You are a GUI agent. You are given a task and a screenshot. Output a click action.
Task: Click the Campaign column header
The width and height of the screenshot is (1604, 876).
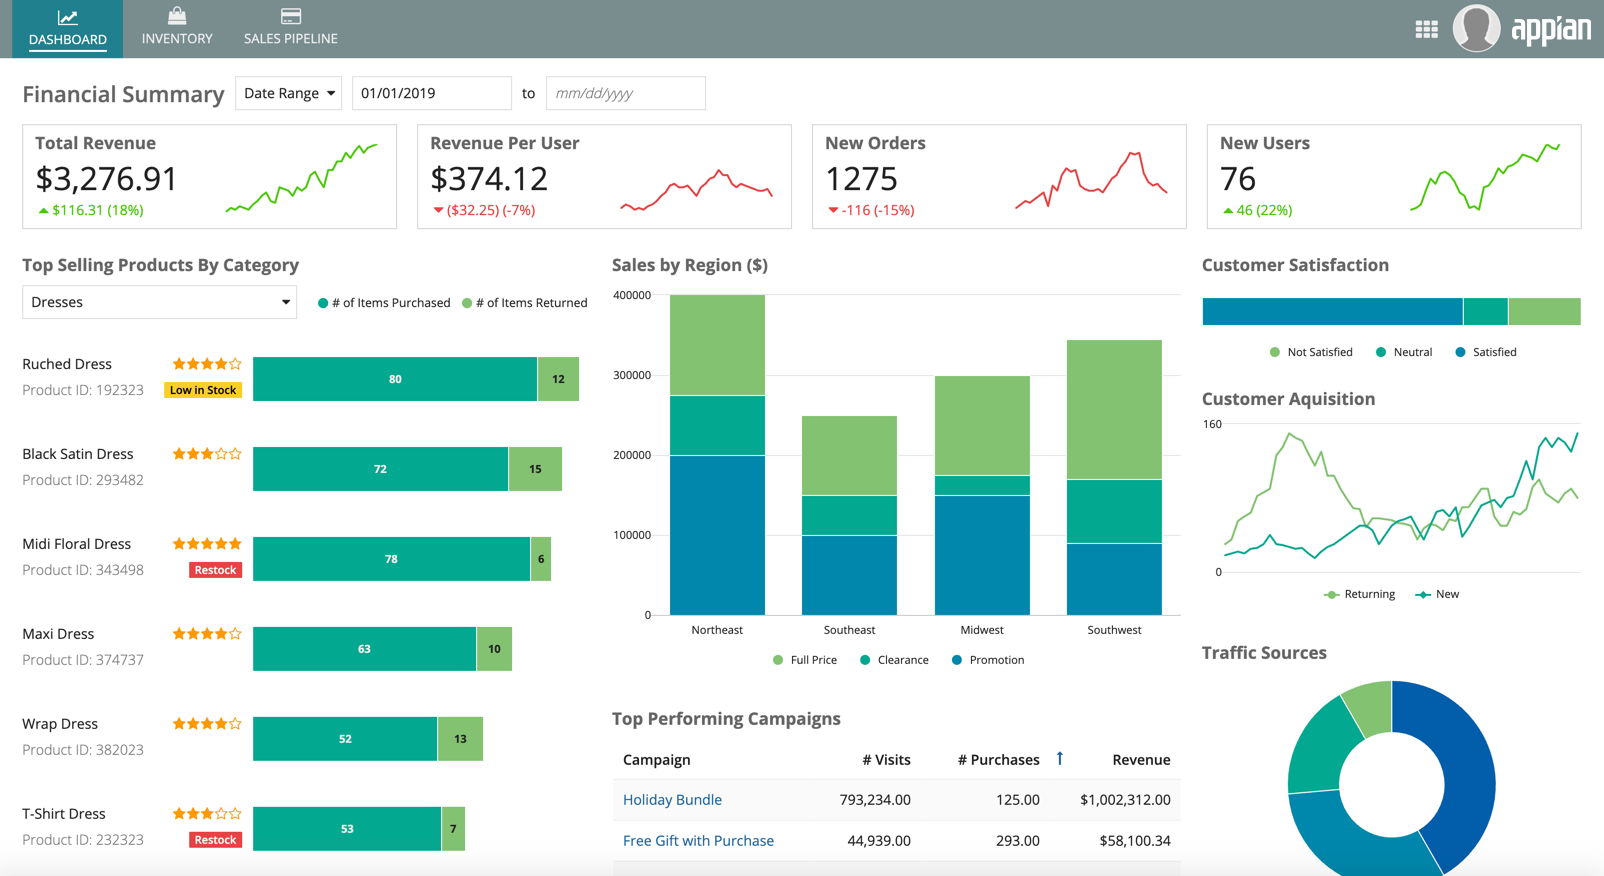[x=656, y=760]
